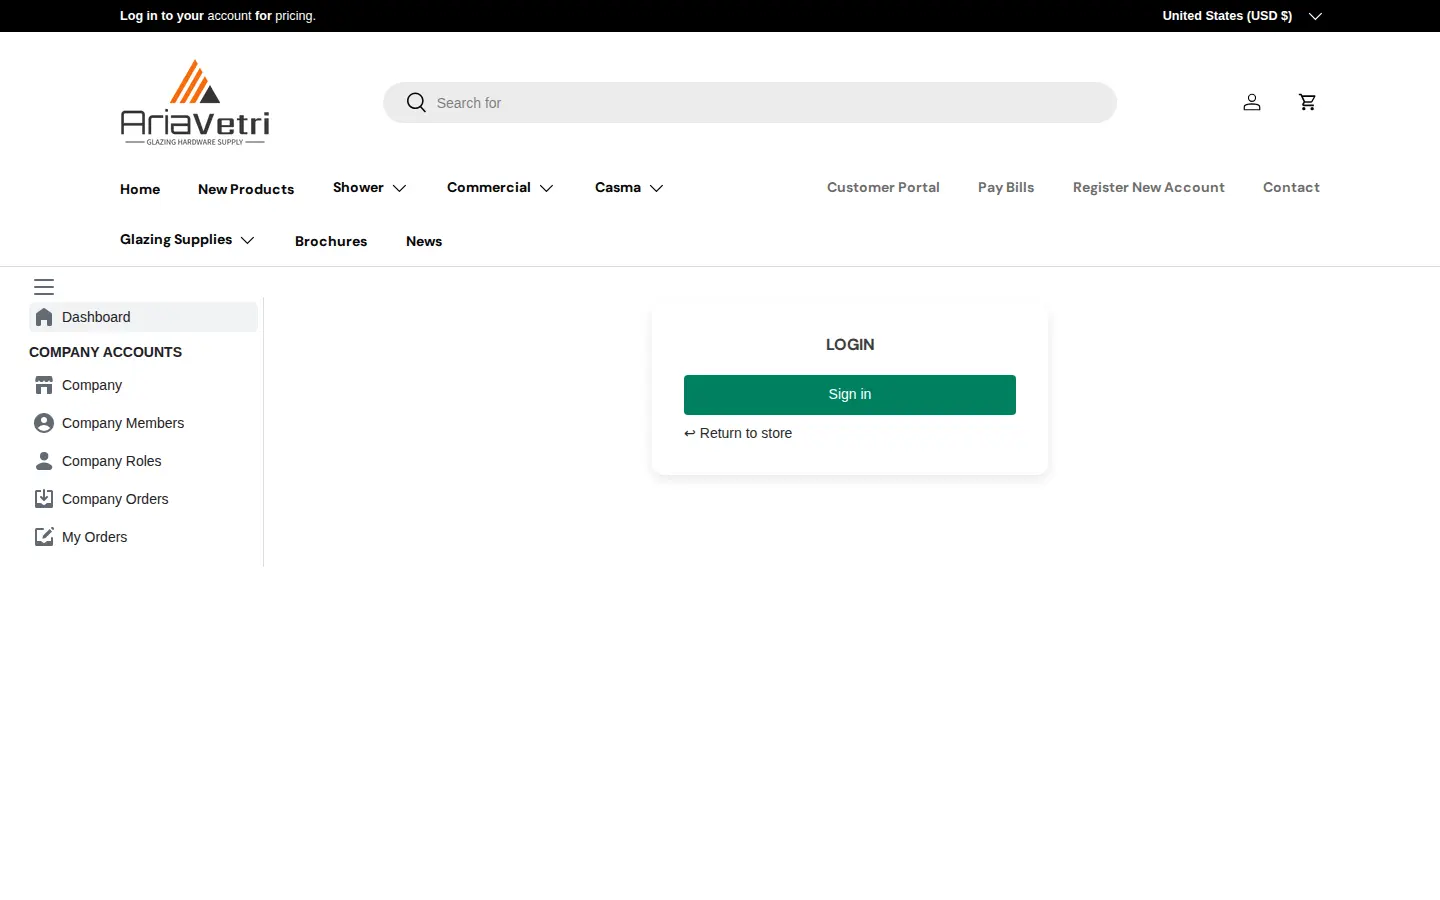
Task: Click Return to store link
Action: [x=738, y=433]
